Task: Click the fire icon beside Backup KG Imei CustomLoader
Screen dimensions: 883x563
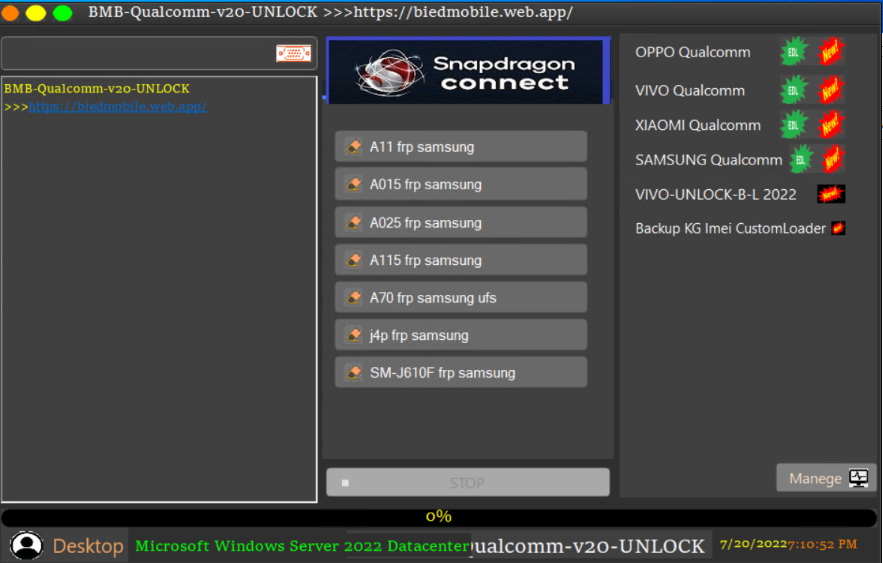Action: pos(838,228)
